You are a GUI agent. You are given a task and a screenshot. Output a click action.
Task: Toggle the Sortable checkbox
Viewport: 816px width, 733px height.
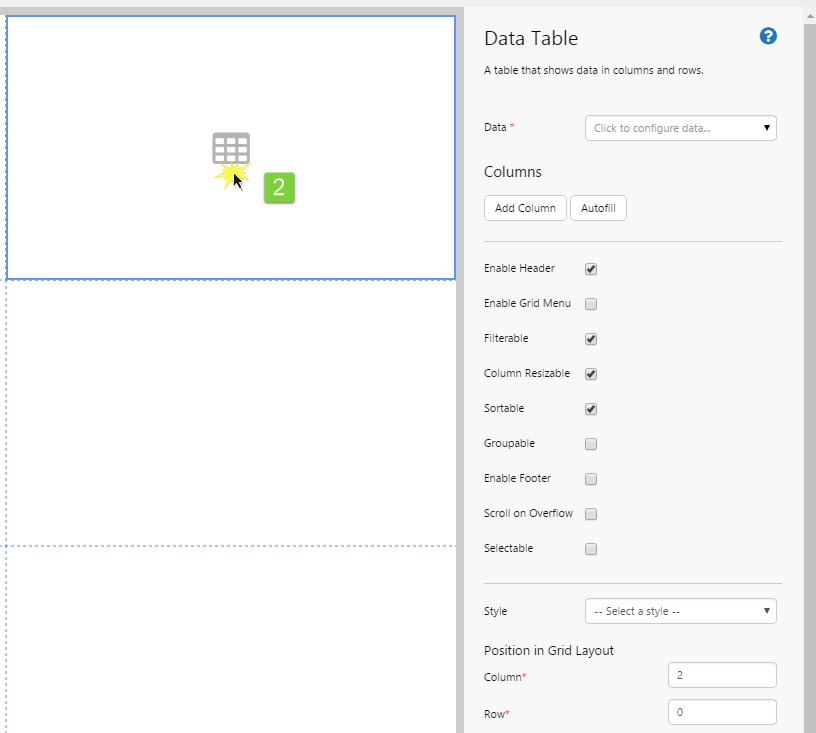click(591, 409)
